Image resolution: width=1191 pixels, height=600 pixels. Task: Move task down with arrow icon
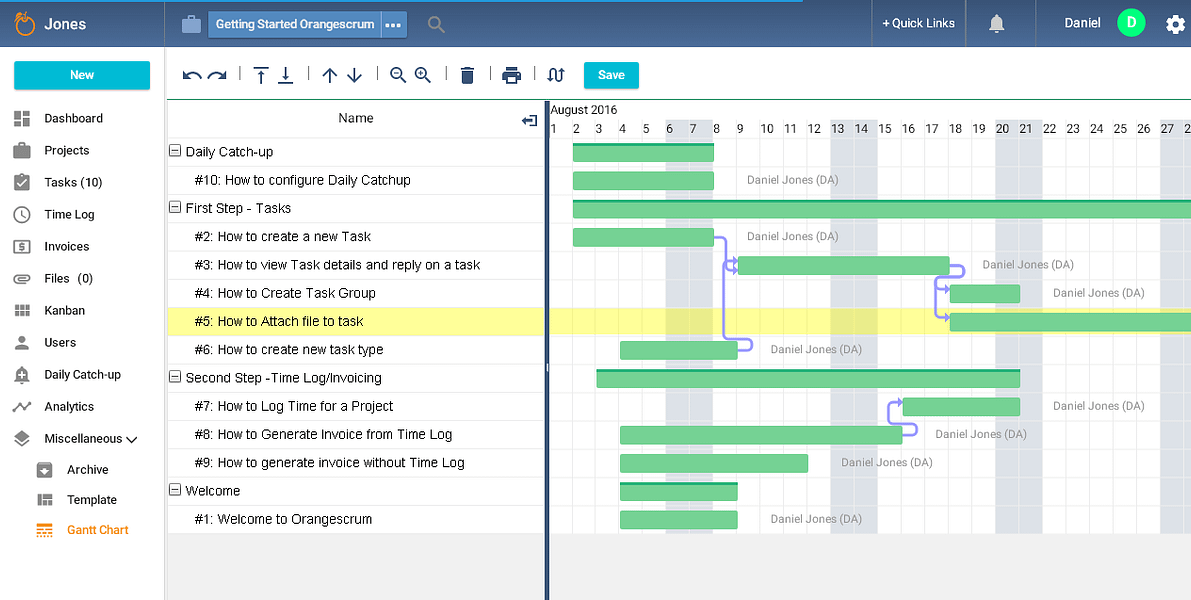[x=355, y=75]
